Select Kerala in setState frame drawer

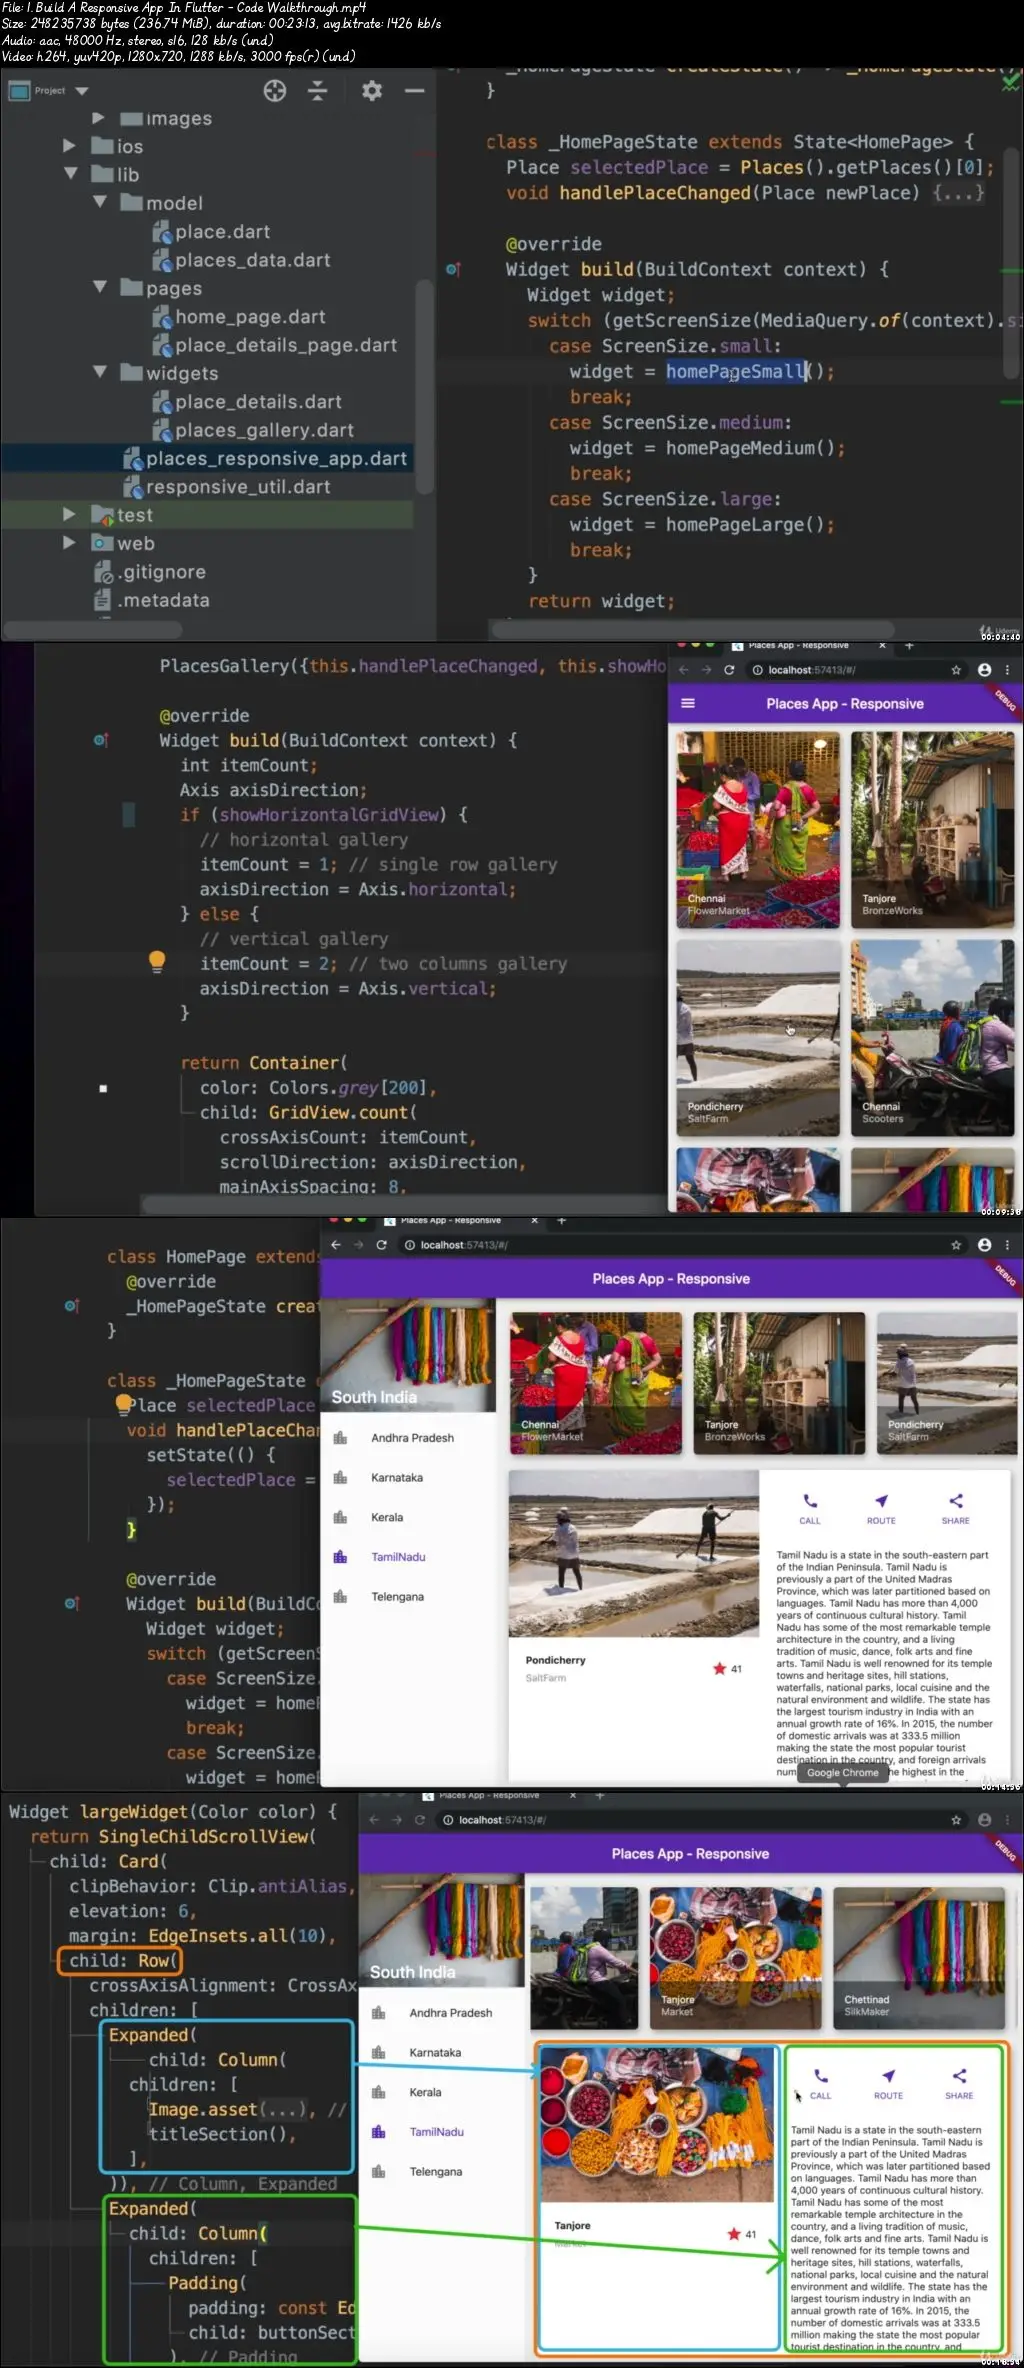coord(408,1517)
